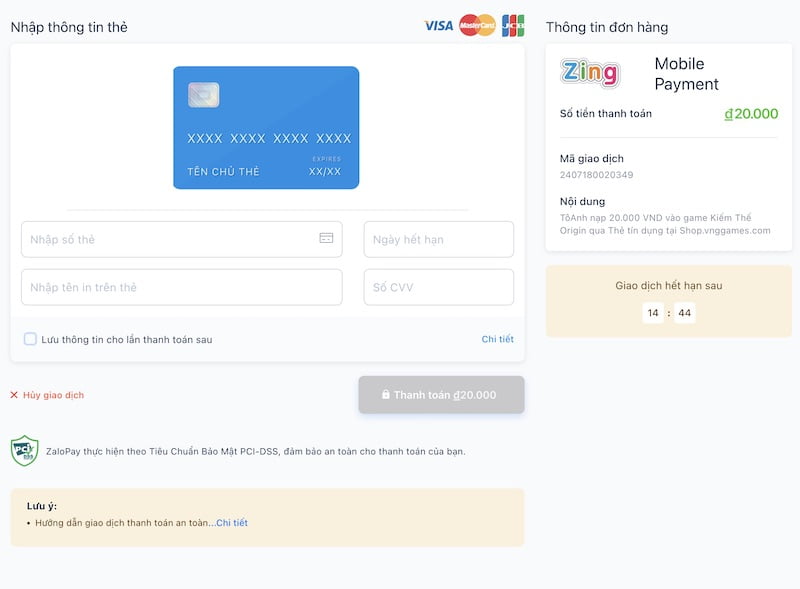Click the 'Ngày hết hạn' expiry date field
The height and width of the screenshot is (589, 800).
click(x=438, y=239)
